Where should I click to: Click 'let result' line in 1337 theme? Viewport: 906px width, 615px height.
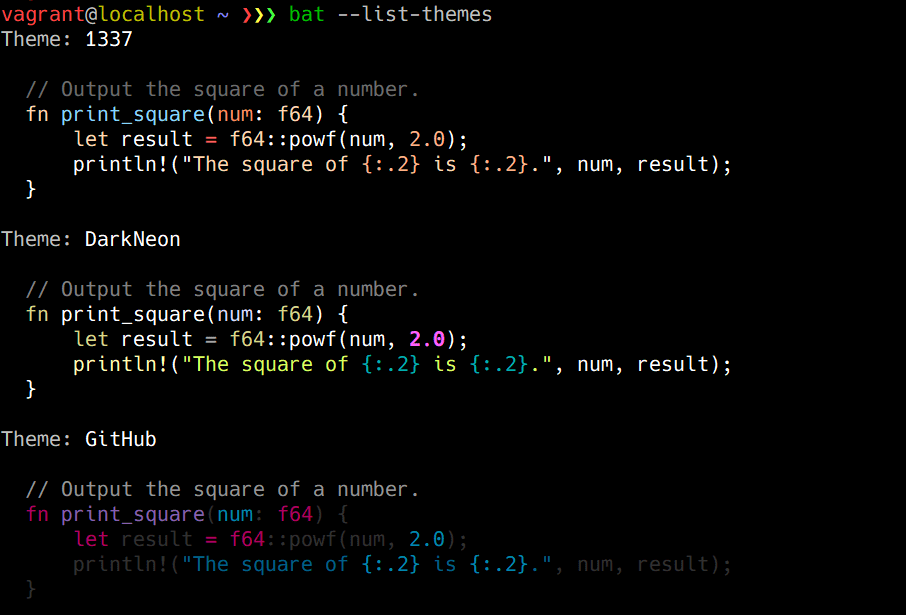click(270, 139)
